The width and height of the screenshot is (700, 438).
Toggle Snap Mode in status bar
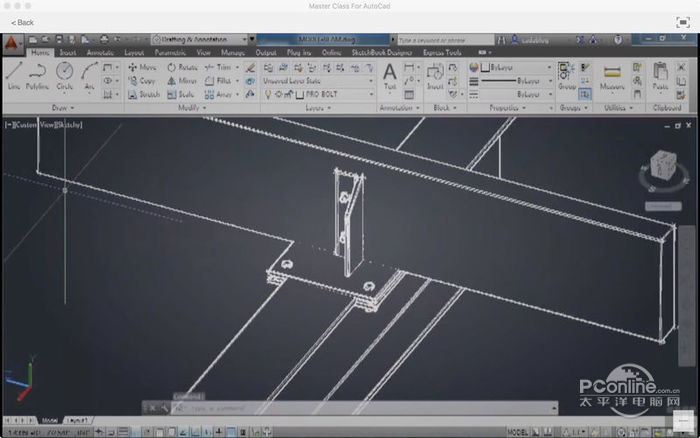[x=111, y=432]
